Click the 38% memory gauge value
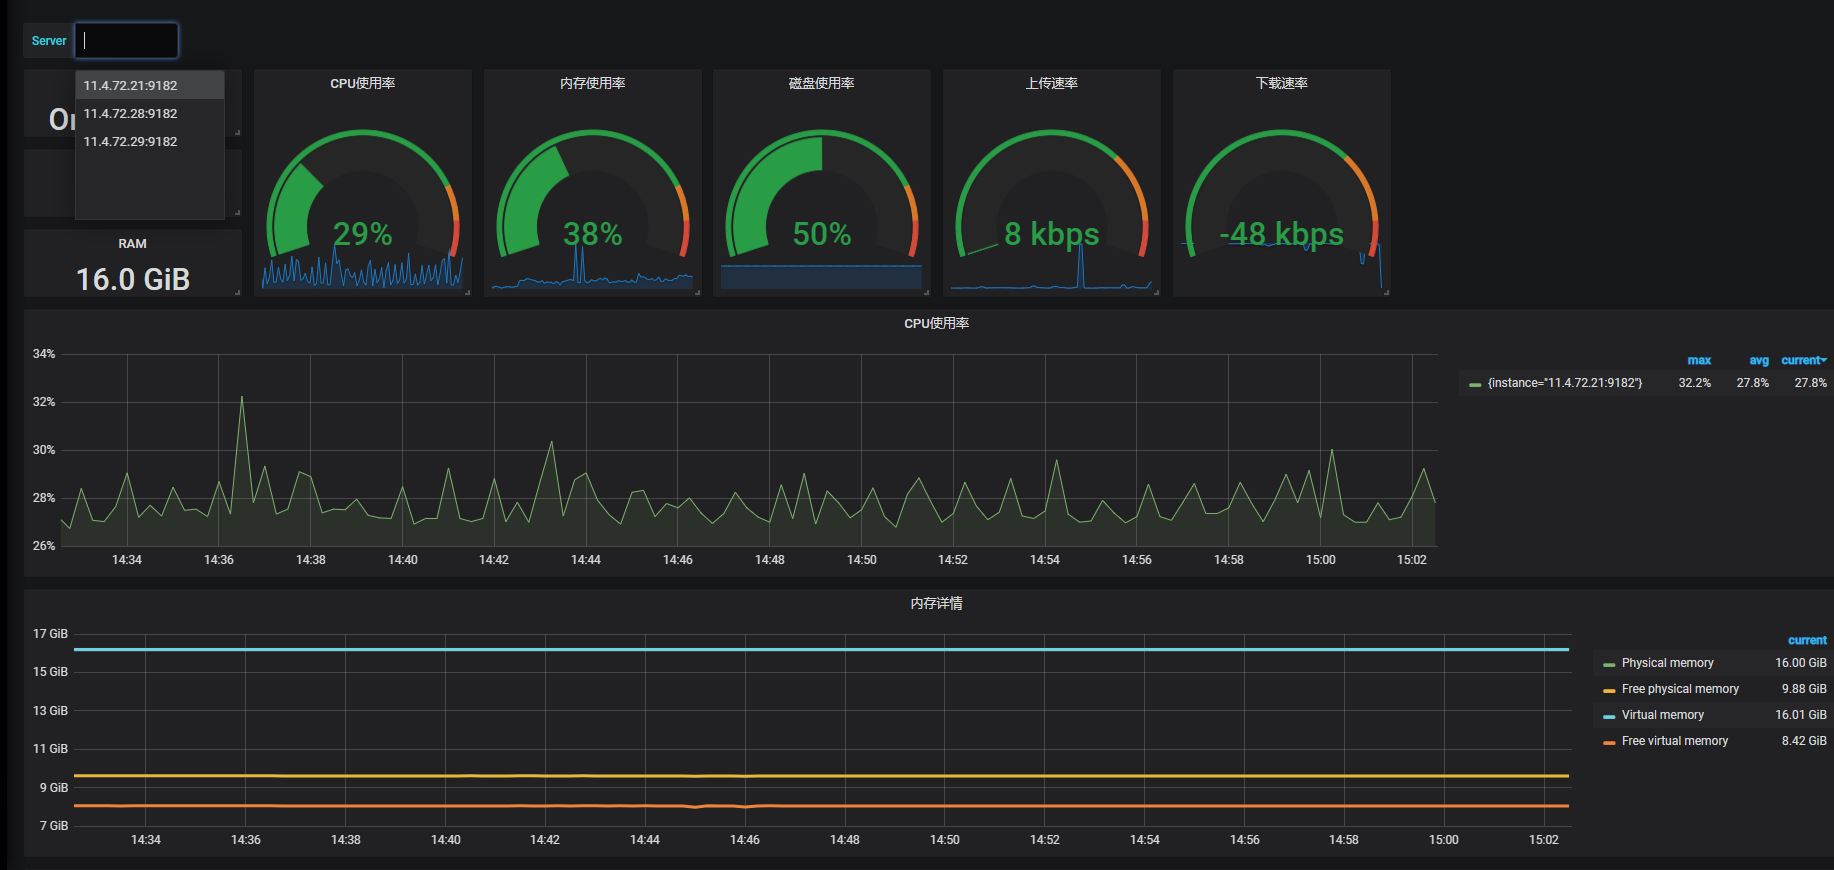Viewport: 1834px width, 870px height. pos(593,234)
